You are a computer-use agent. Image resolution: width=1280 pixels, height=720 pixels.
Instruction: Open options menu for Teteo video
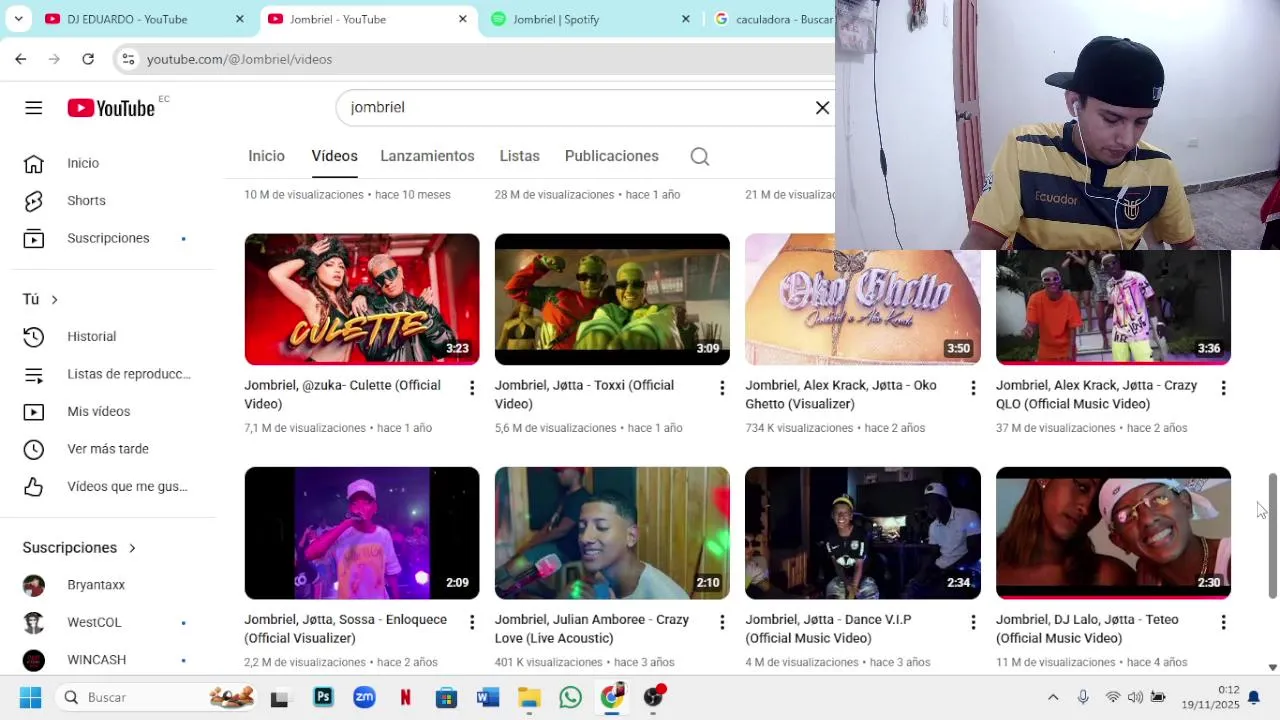point(1223,622)
